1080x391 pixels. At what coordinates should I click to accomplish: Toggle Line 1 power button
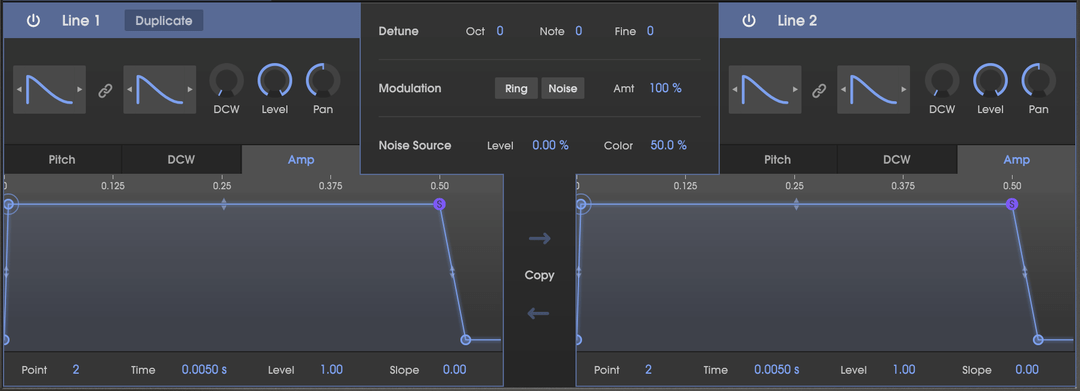pos(33,21)
